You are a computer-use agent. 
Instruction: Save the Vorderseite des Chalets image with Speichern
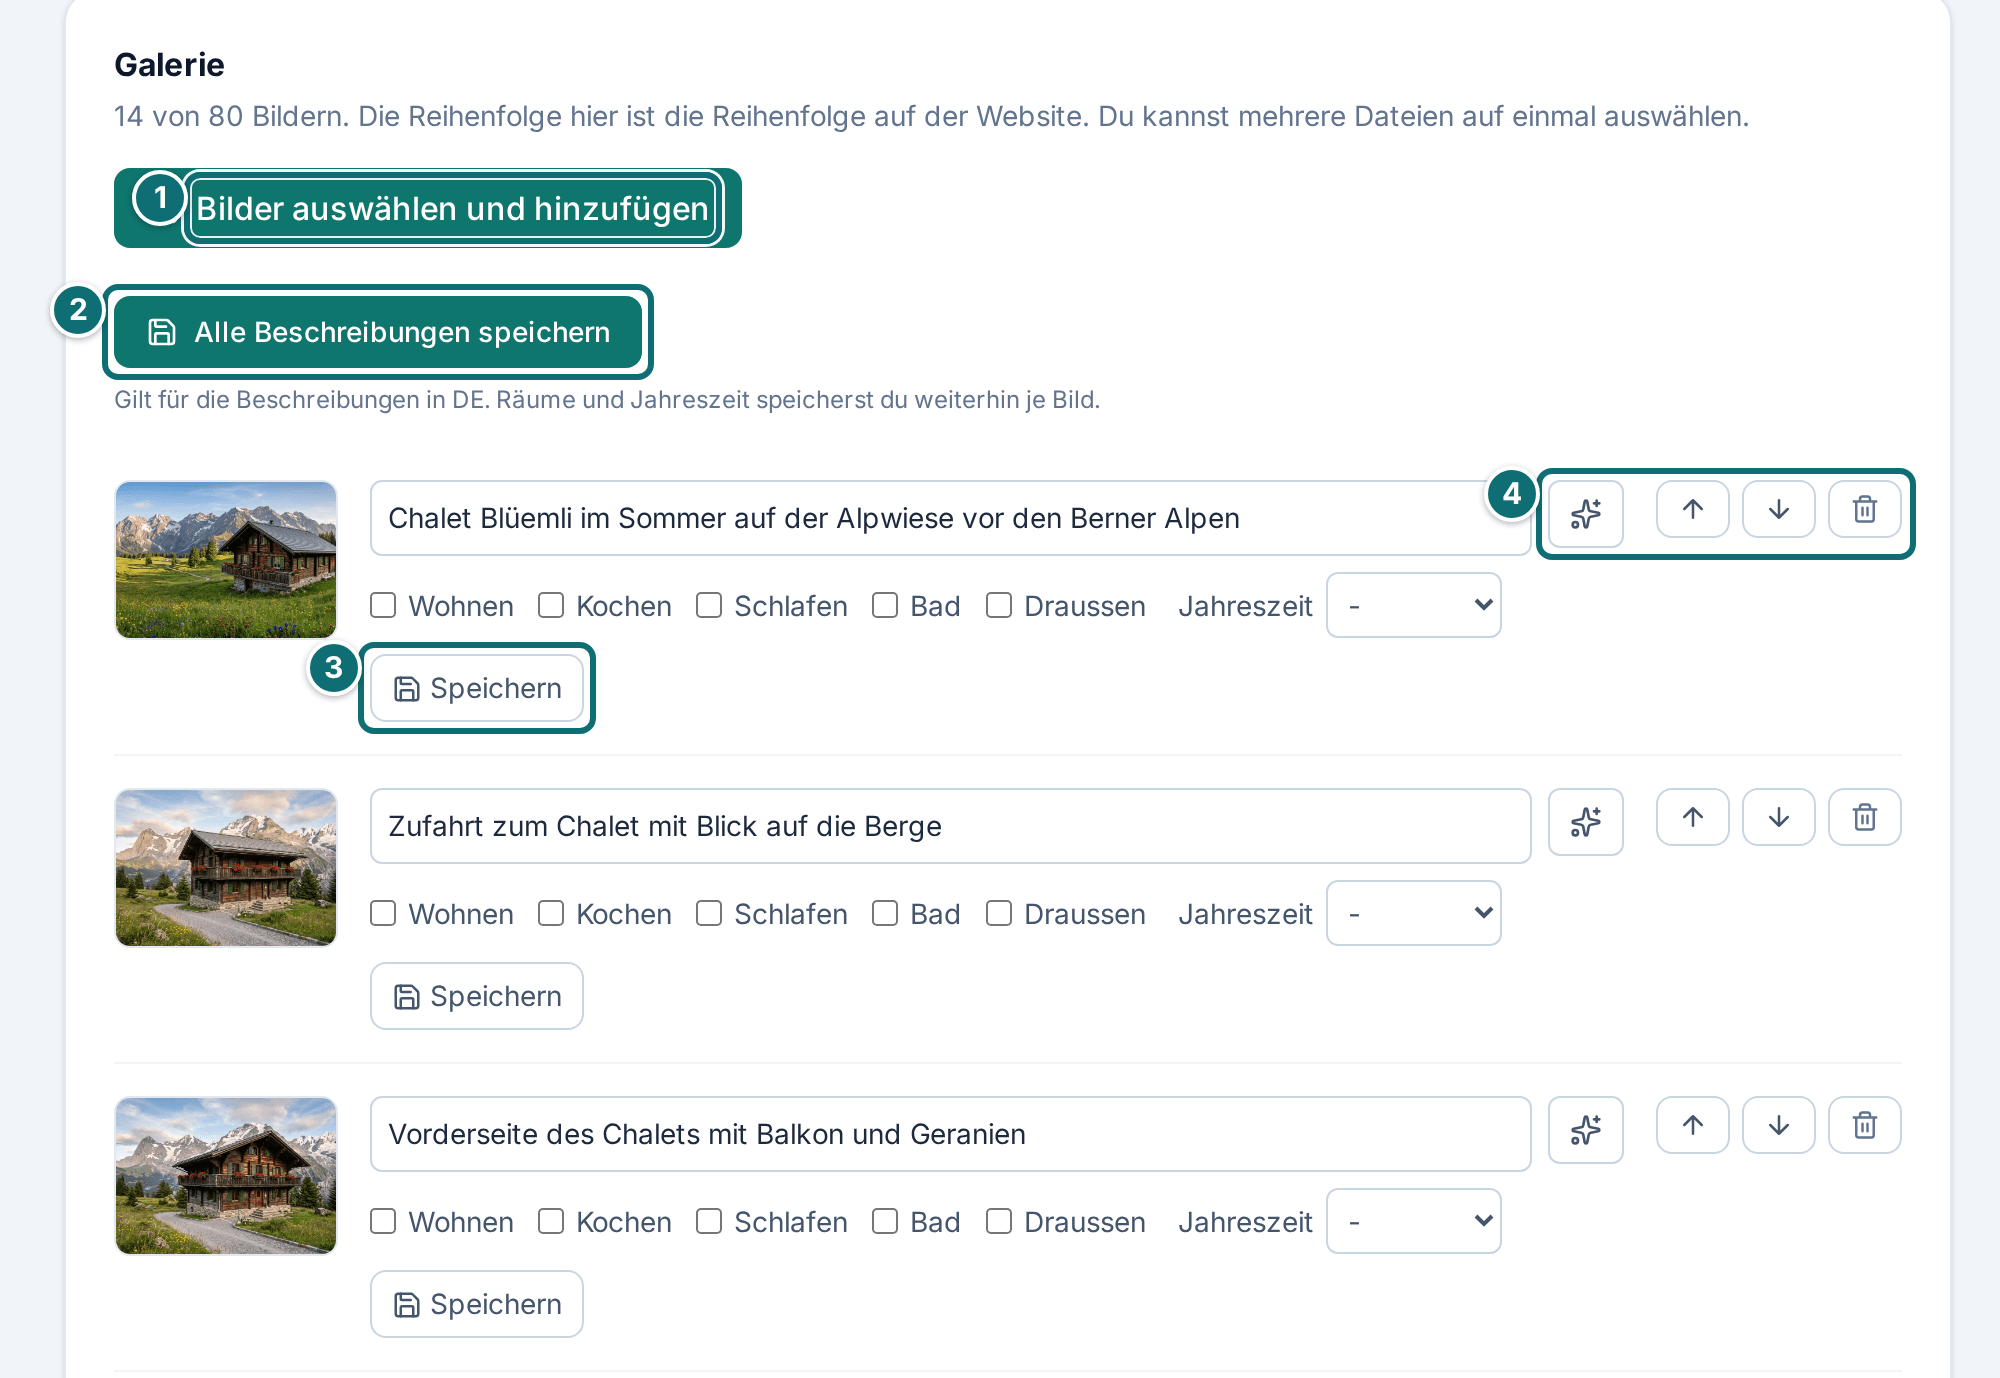click(x=477, y=1304)
